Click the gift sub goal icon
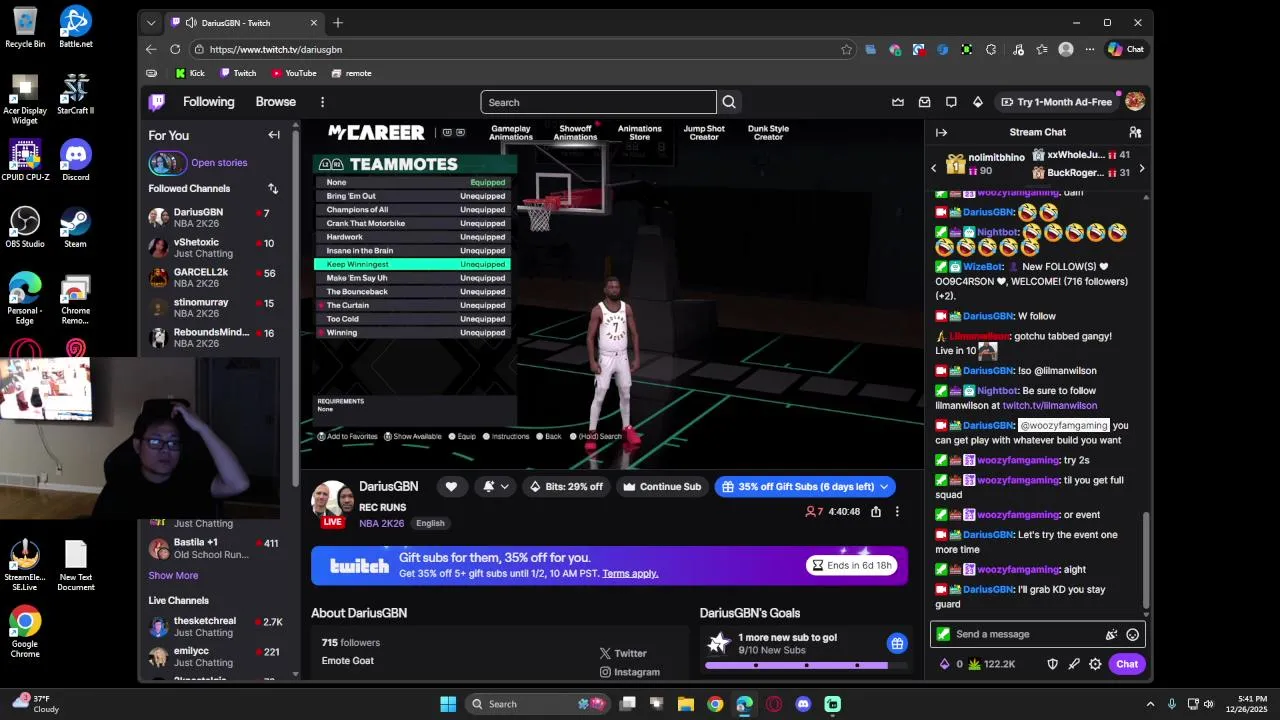Image resolution: width=1280 pixels, height=720 pixels. [x=897, y=643]
